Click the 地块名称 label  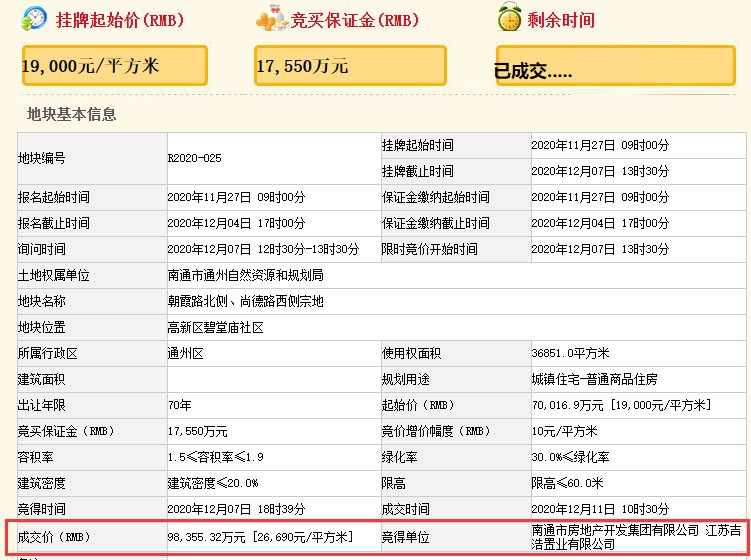coord(42,301)
